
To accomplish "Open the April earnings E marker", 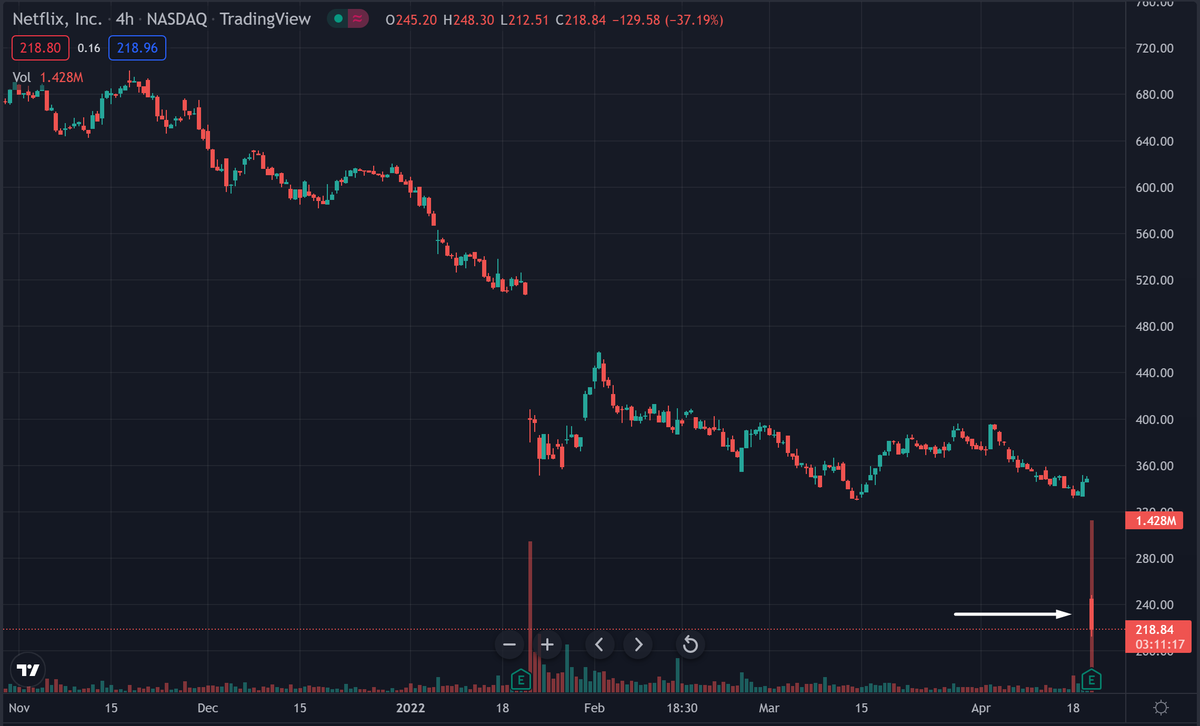I will point(1092,680).
